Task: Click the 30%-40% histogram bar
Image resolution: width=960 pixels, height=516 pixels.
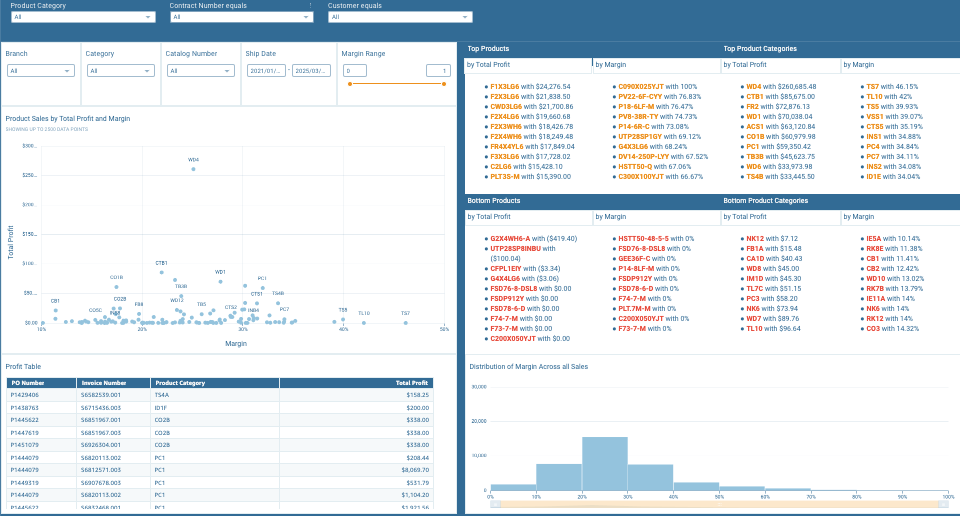Action: (650, 477)
